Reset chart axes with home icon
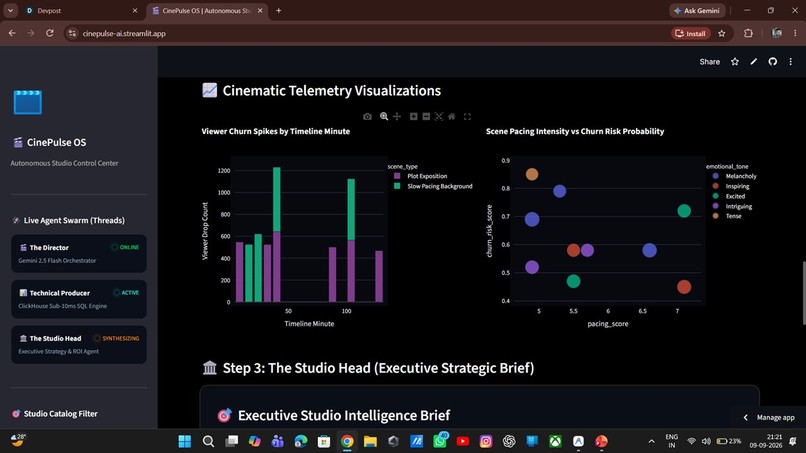Screen dimensions: 806x453 (x=451, y=117)
